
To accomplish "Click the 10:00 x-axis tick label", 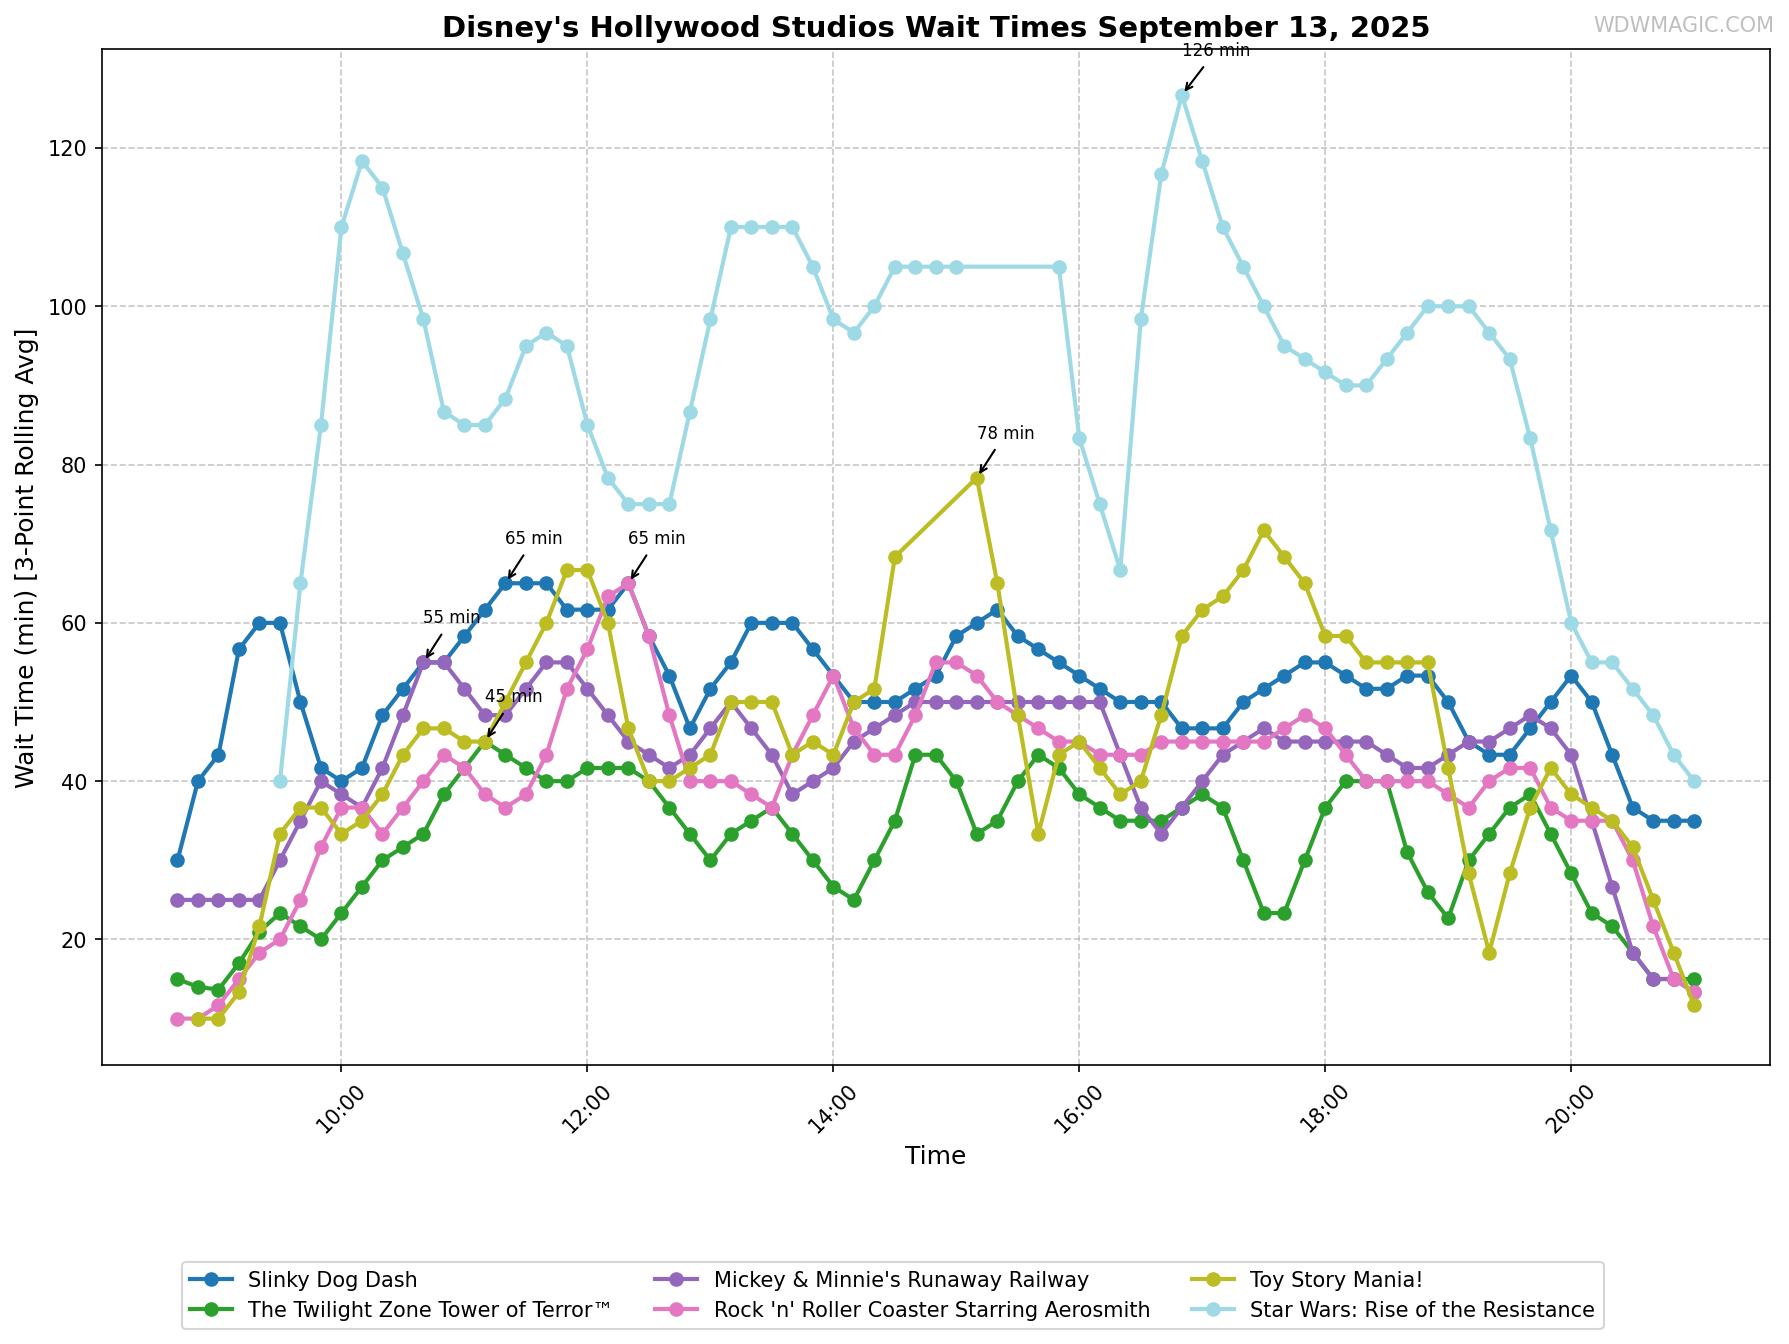I will (339, 1108).
